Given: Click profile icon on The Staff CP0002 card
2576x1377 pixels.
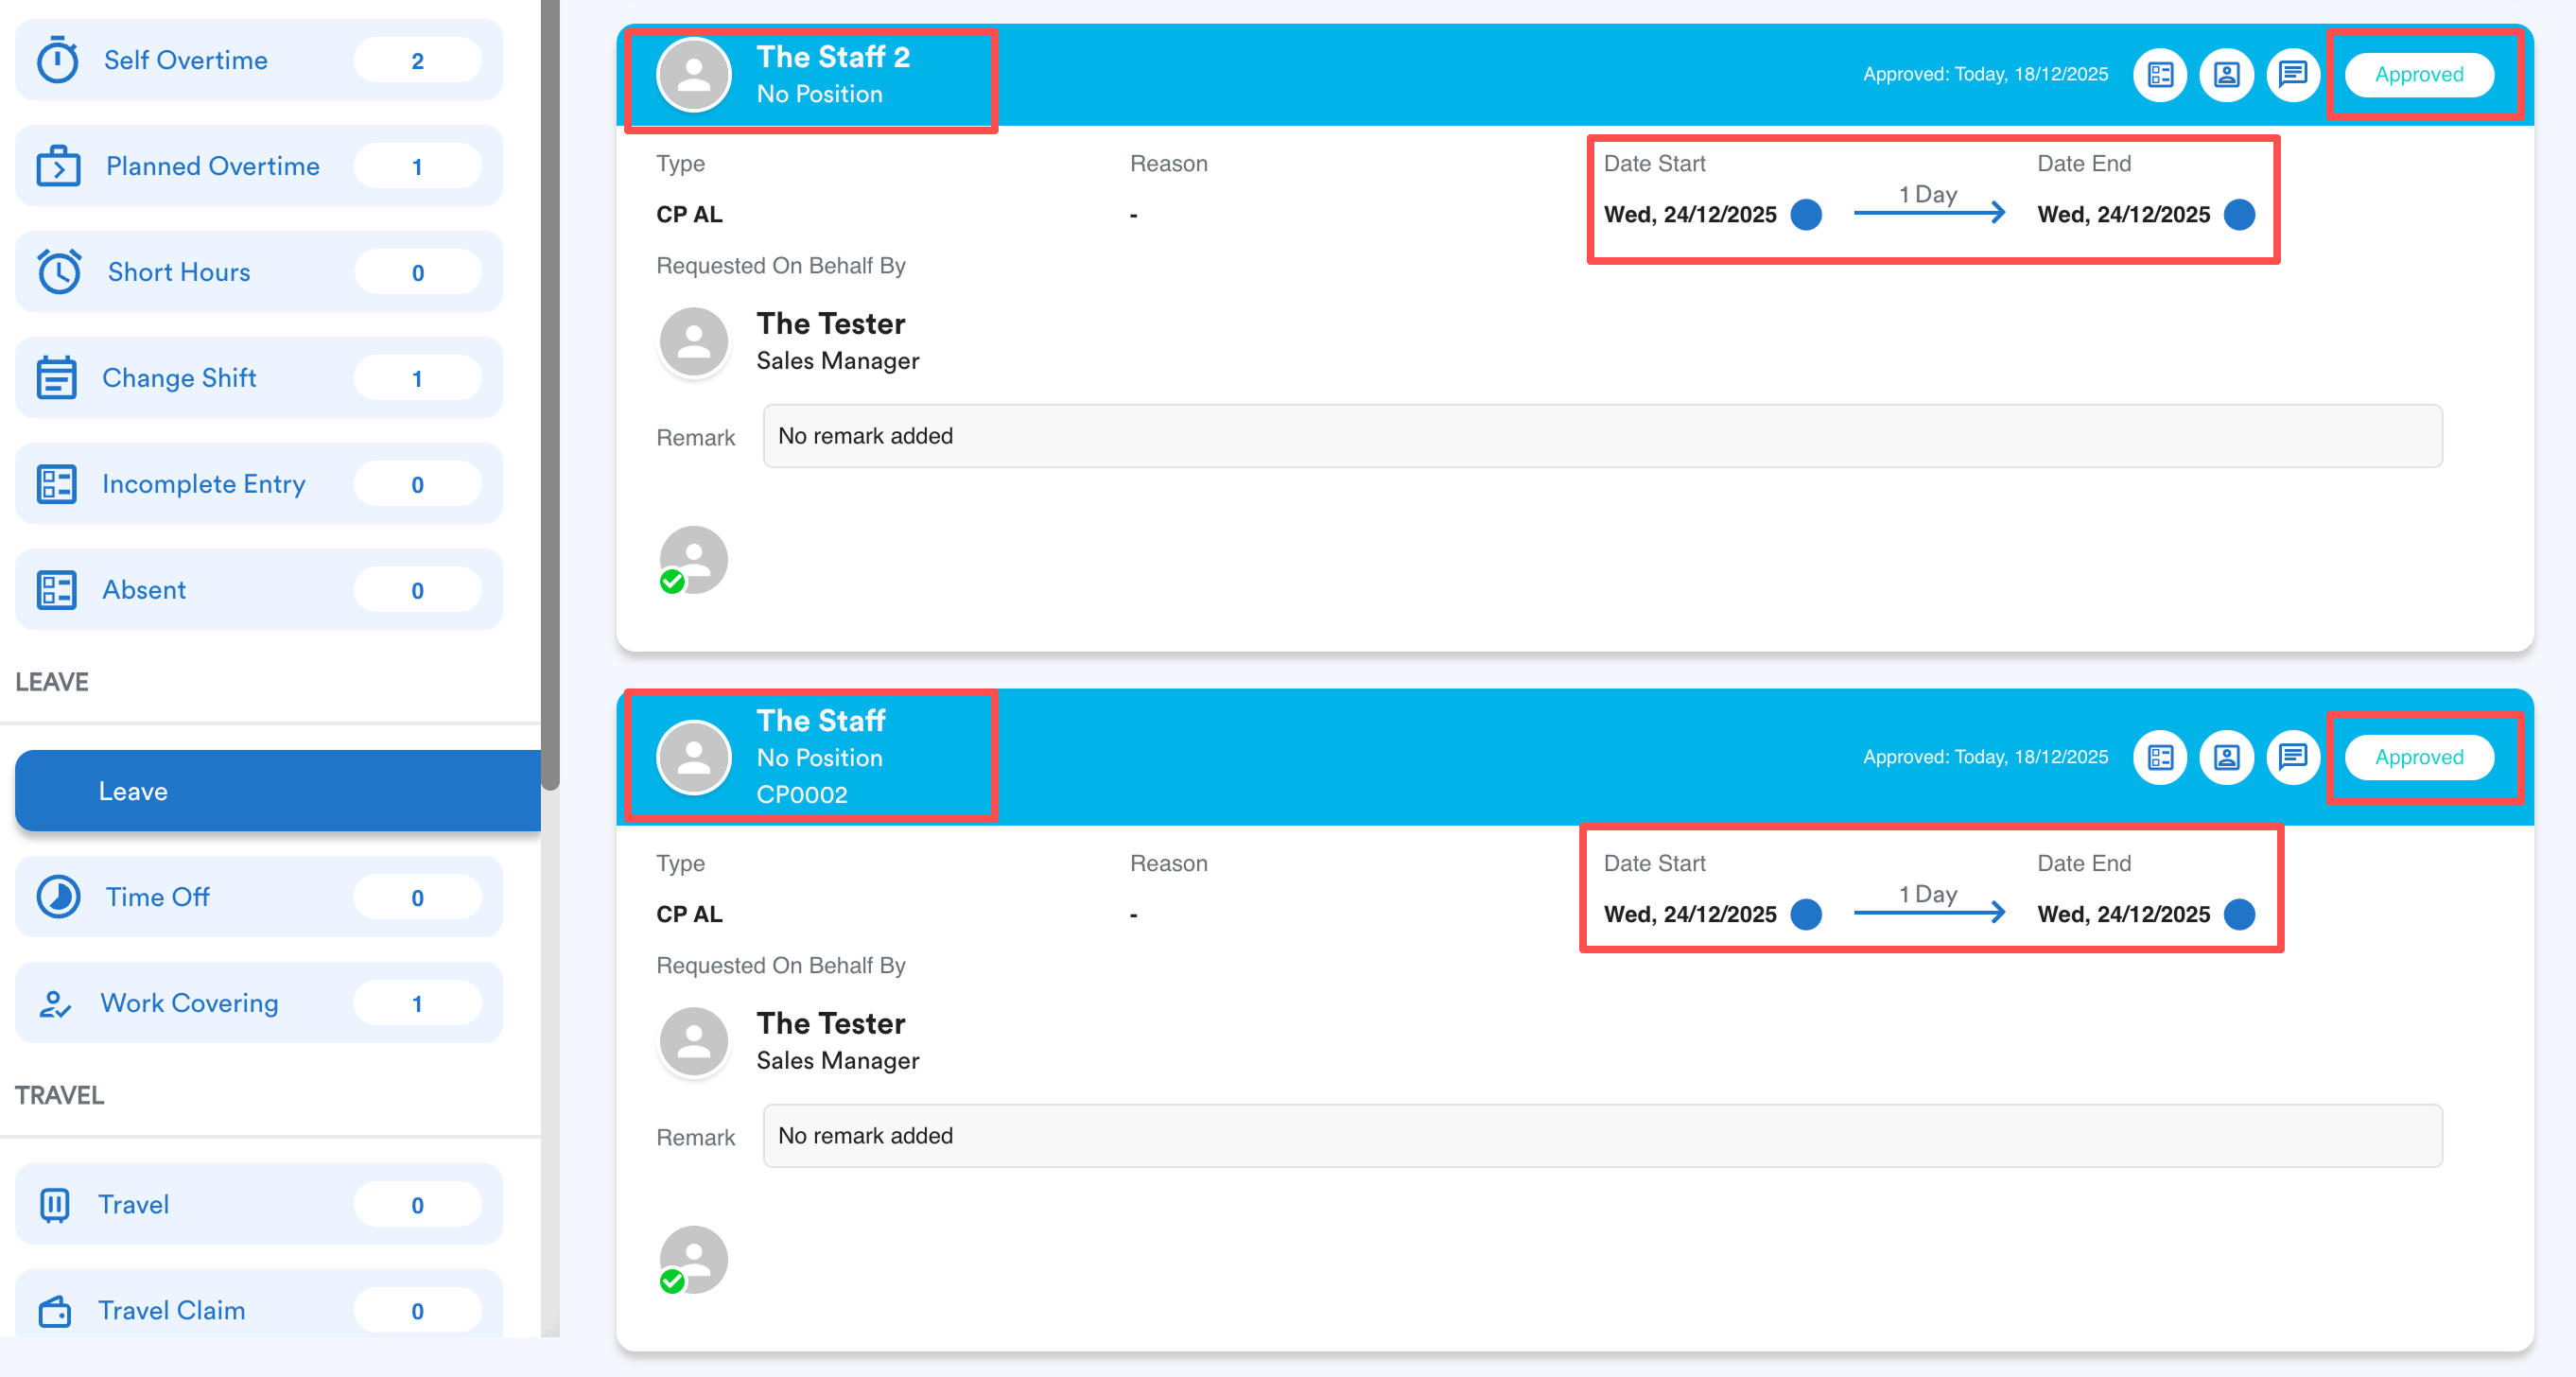Looking at the screenshot, I should coord(2226,757).
